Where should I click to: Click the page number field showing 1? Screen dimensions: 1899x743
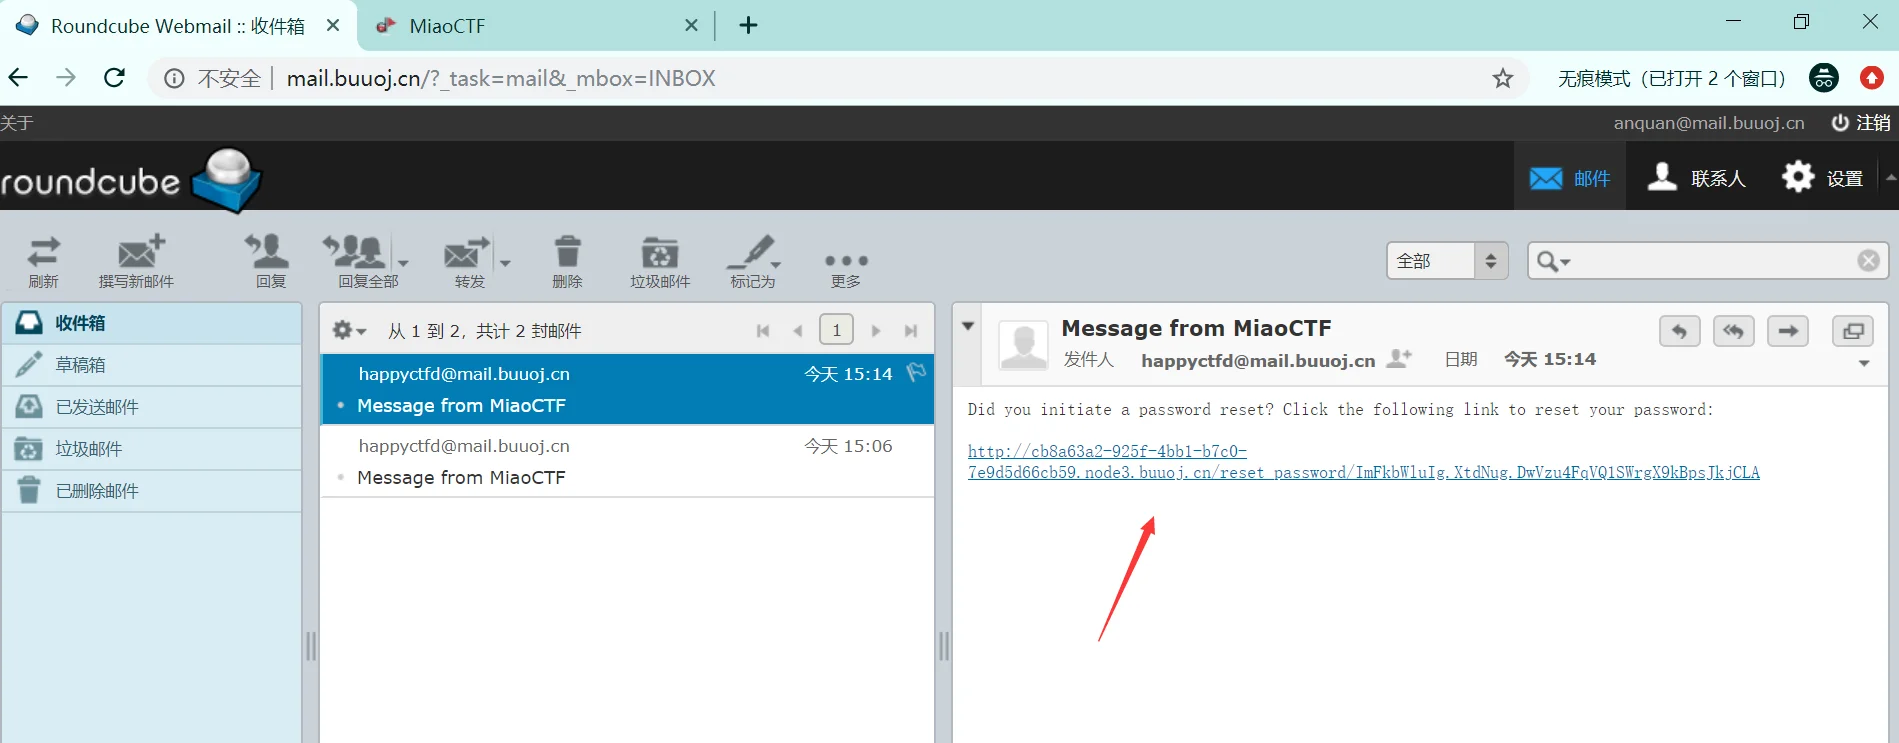836,329
